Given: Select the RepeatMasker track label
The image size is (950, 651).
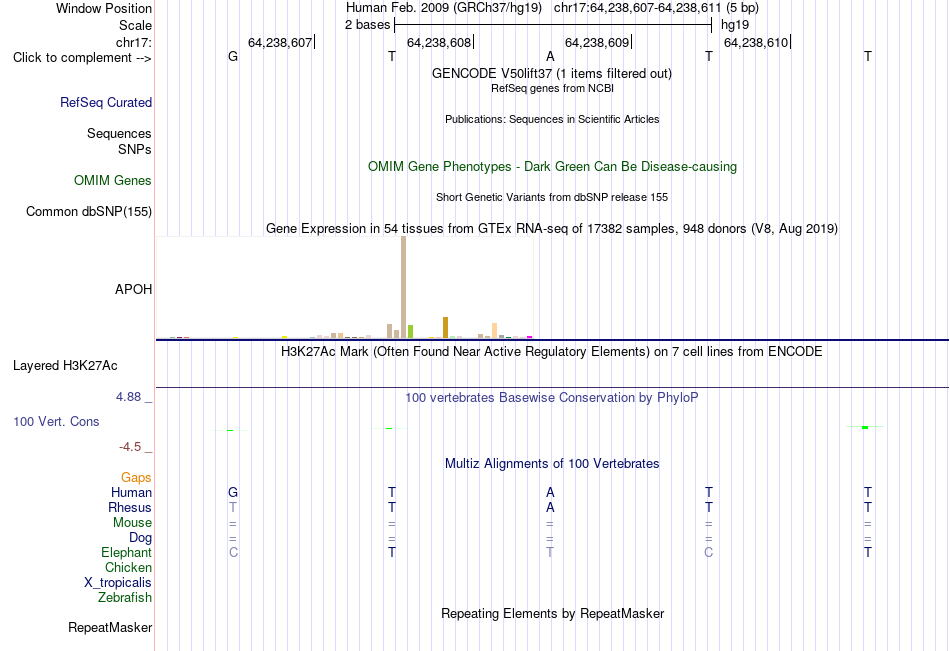Looking at the screenshot, I should tap(110, 627).
